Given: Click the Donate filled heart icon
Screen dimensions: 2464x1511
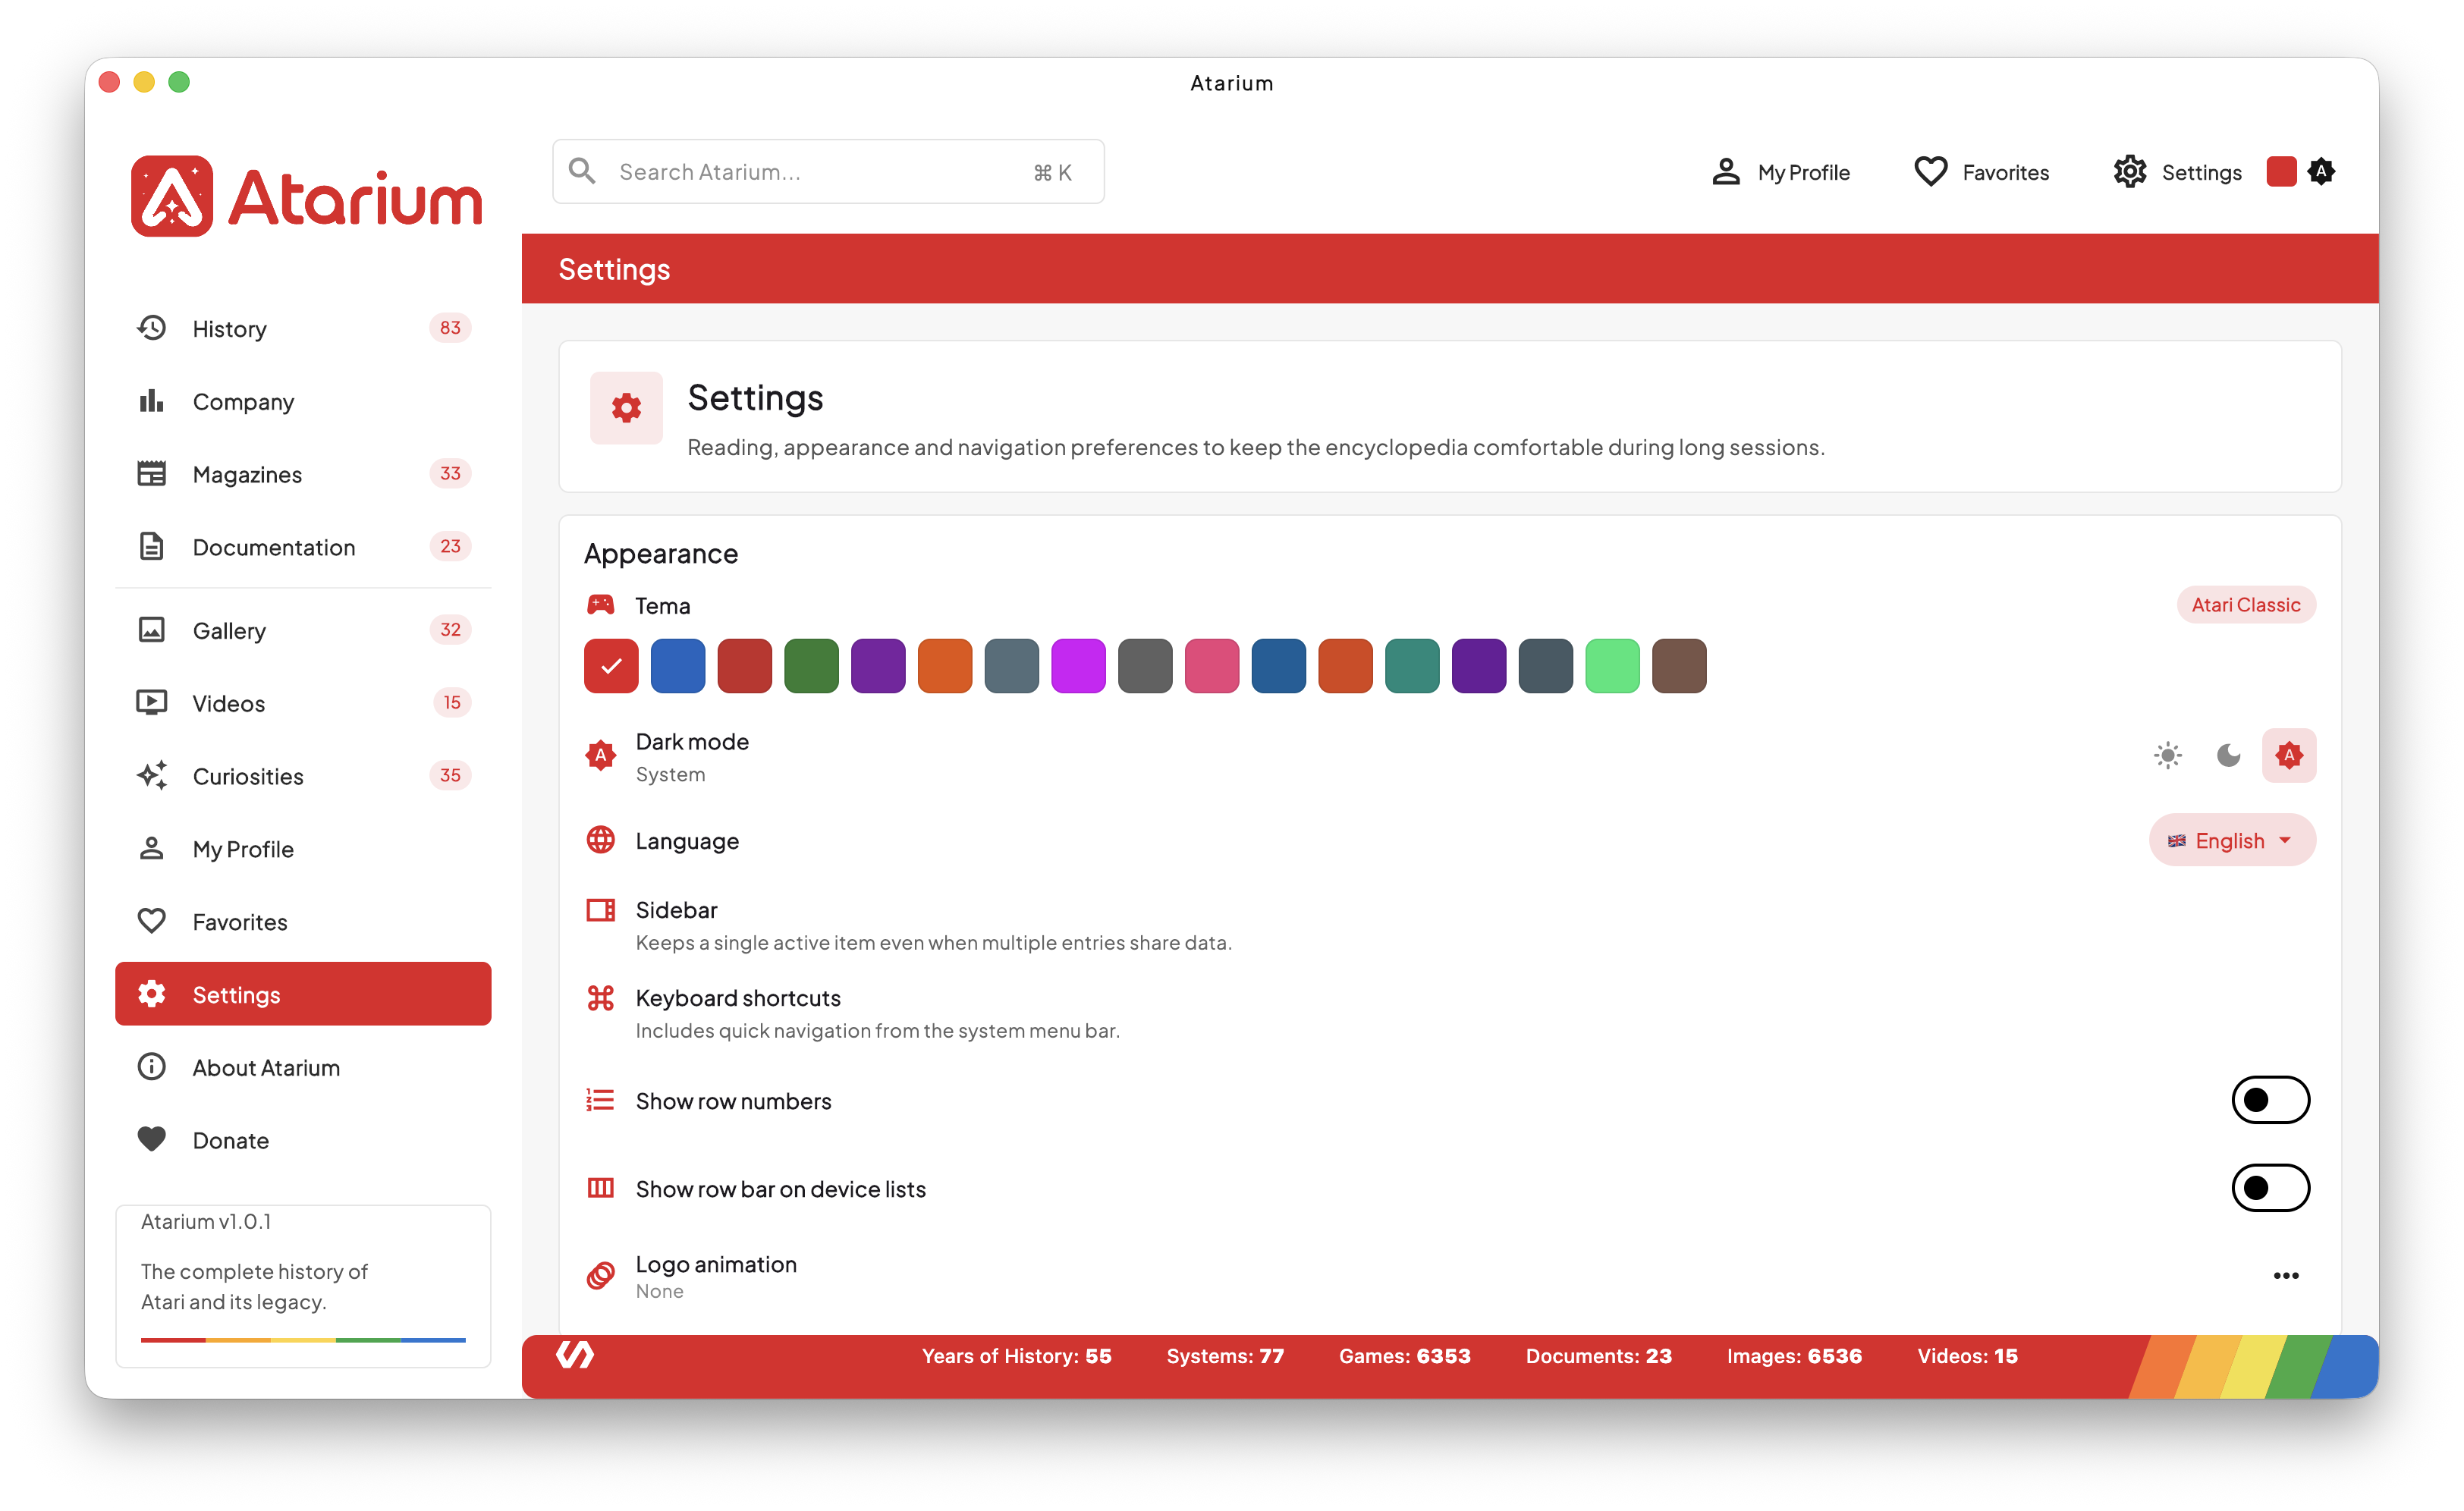Looking at the screenshot, I should [x=151, y=1140].
